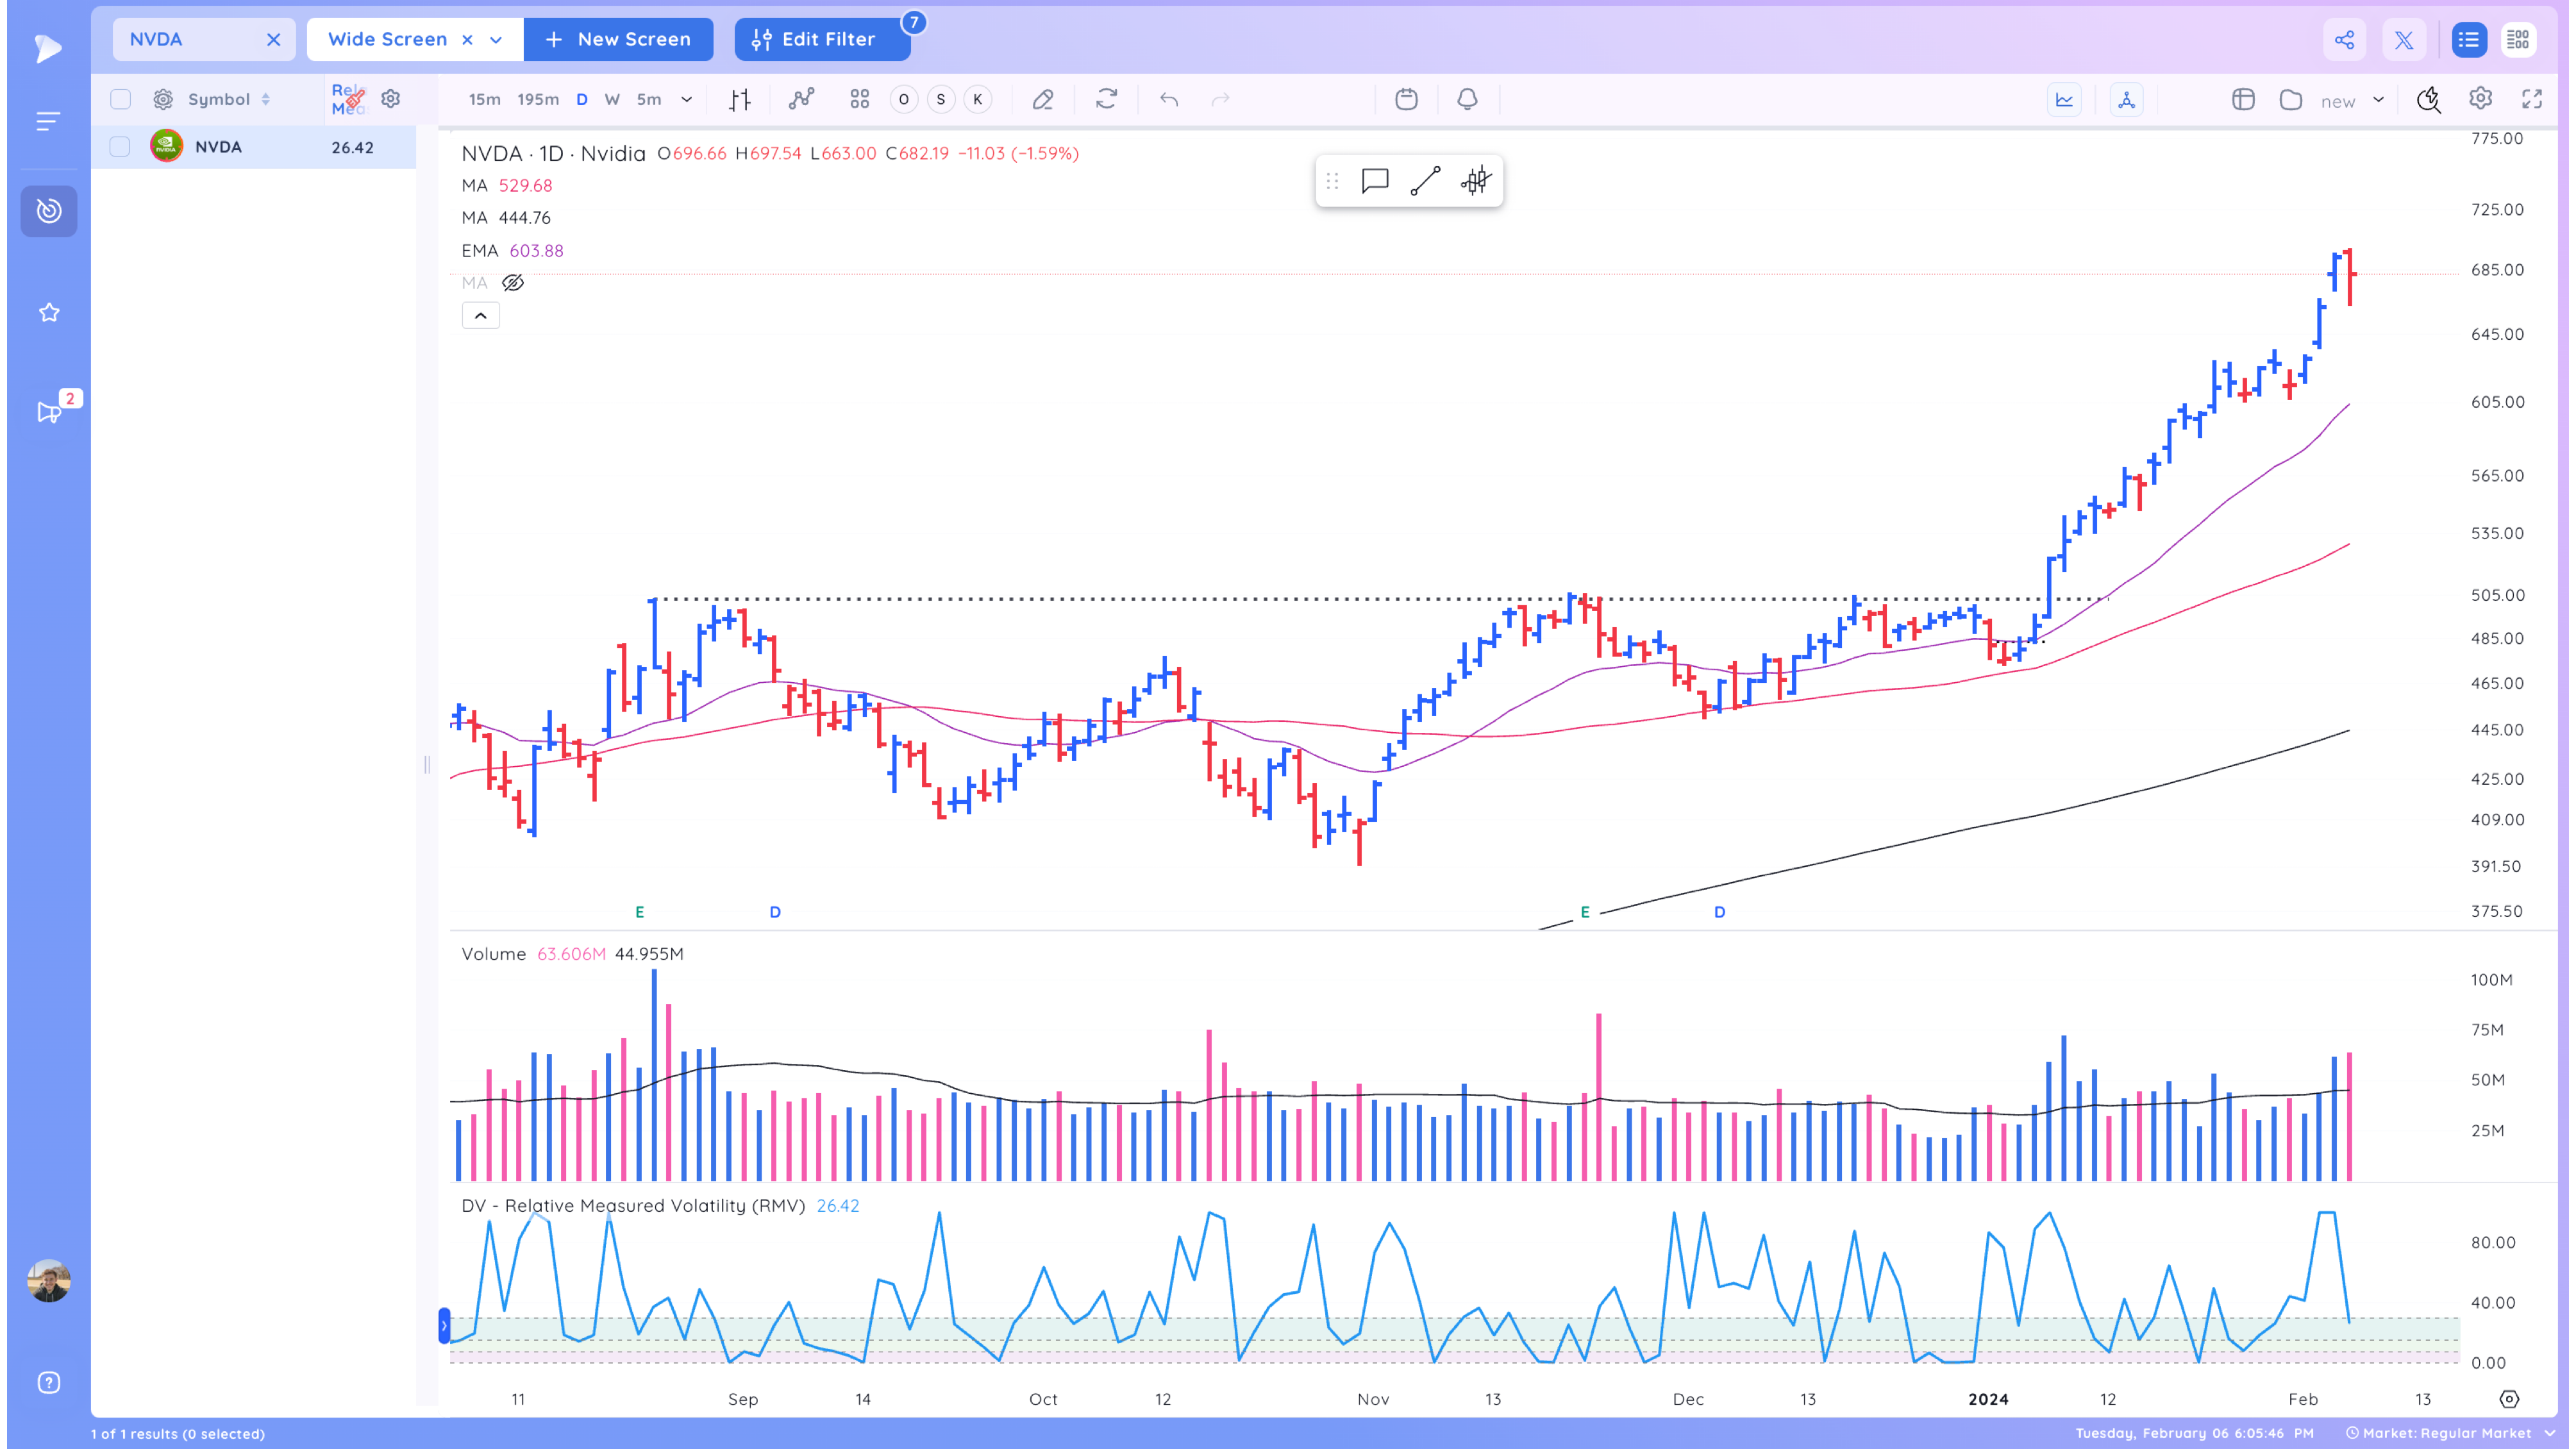
Task: Open the indicators icon
Action: pos(802,99)
